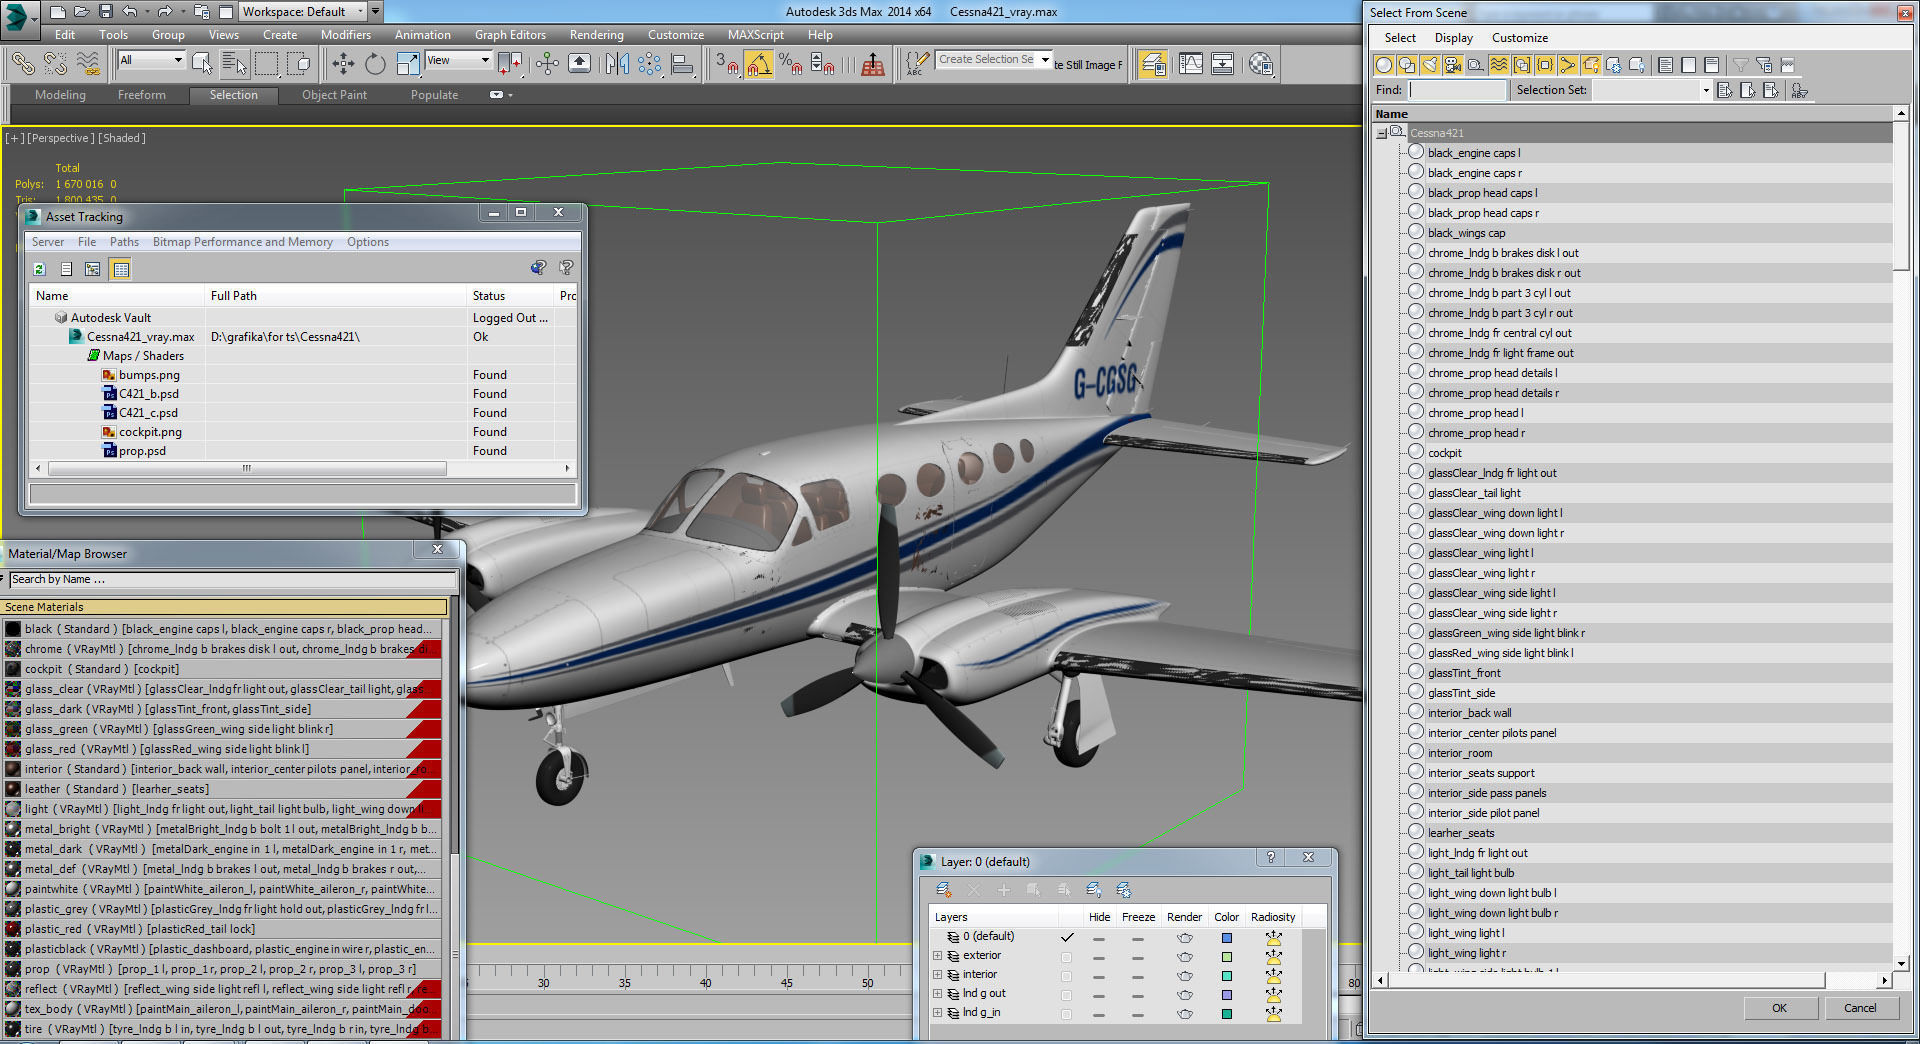Open the Align tool

[682, 64]
